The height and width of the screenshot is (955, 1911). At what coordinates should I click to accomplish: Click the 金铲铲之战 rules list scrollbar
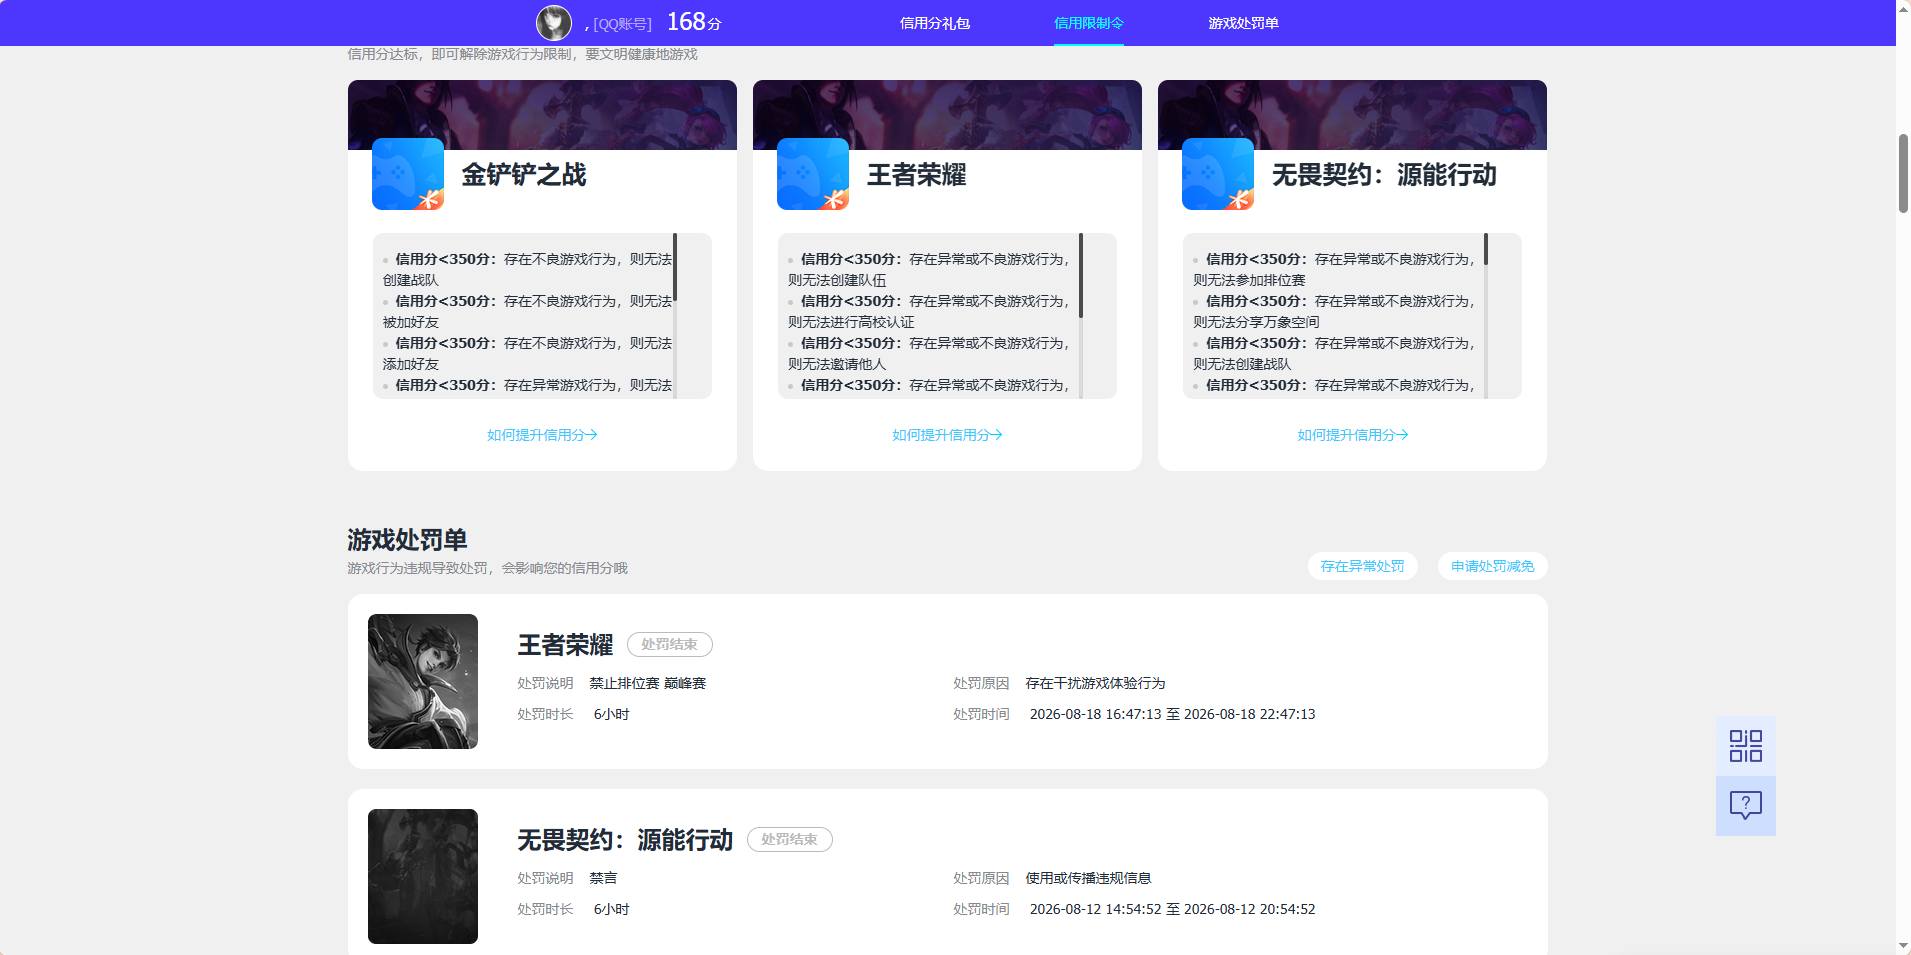pos(675,268)
